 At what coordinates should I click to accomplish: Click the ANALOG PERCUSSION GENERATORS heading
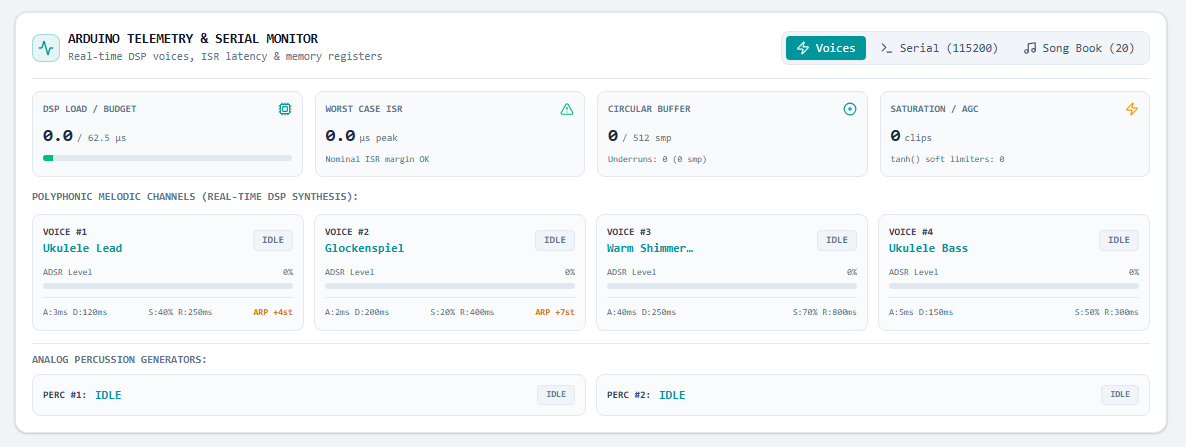tap(120, 359)
